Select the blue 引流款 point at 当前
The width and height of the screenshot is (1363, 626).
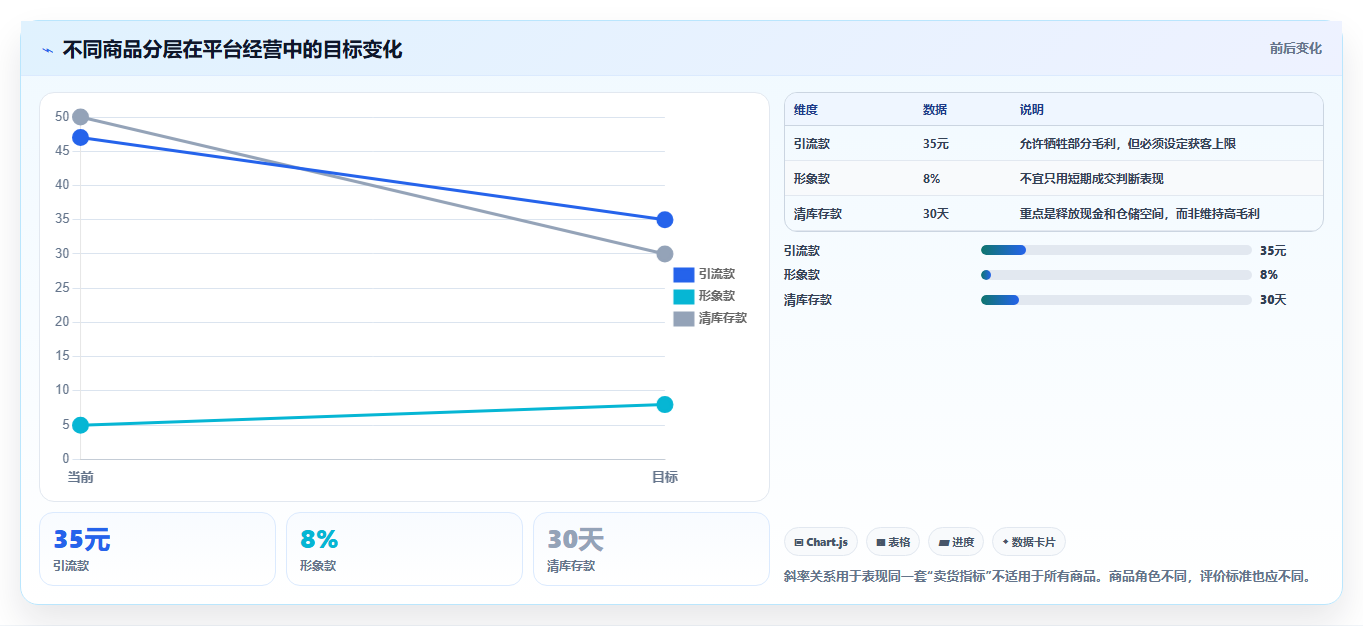point(81,137)
